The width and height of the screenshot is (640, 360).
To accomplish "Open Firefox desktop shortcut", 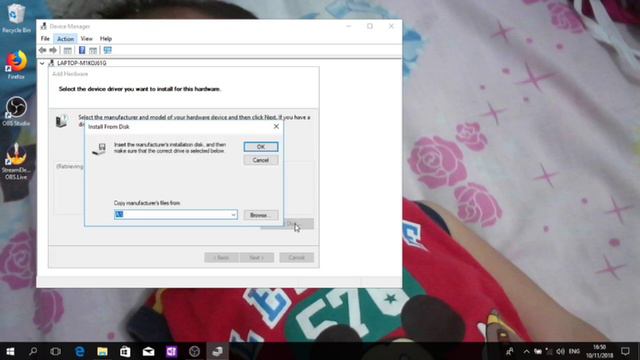I will [x=16, y=65].
